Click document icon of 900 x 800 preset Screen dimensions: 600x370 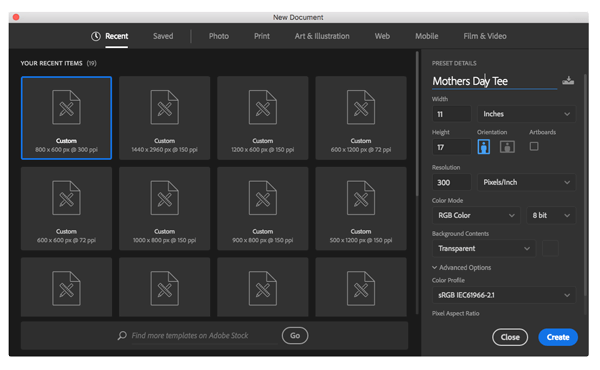tap(262, 198)
